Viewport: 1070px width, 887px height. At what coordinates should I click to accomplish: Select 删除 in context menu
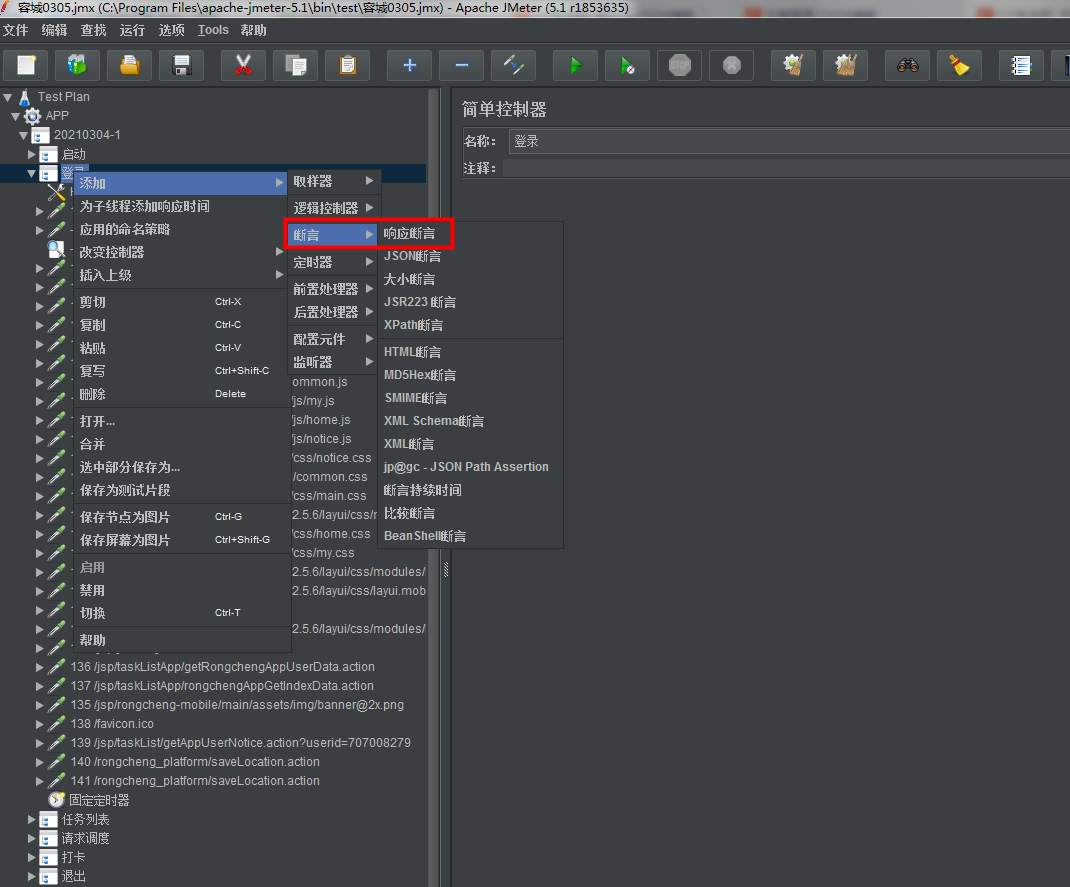181,394
